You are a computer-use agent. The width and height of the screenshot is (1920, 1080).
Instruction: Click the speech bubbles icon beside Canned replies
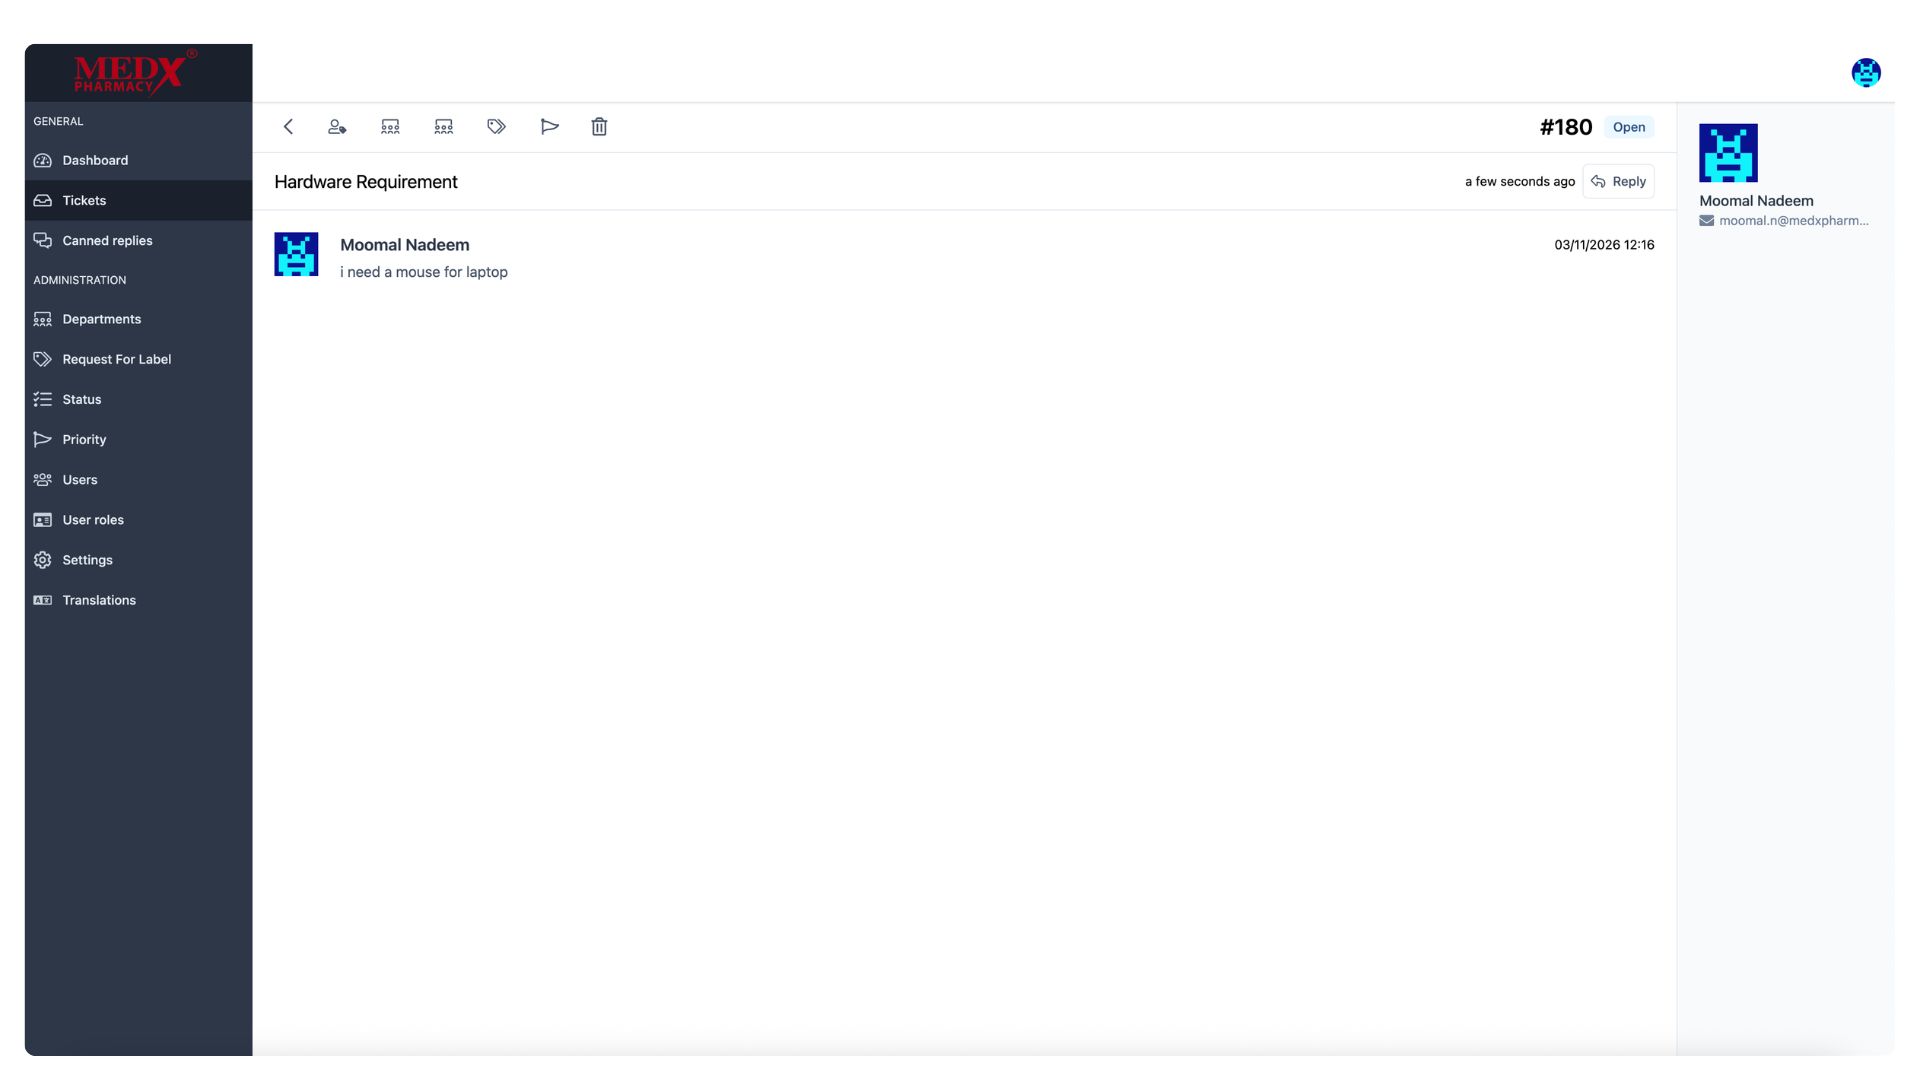pos(42,240)
